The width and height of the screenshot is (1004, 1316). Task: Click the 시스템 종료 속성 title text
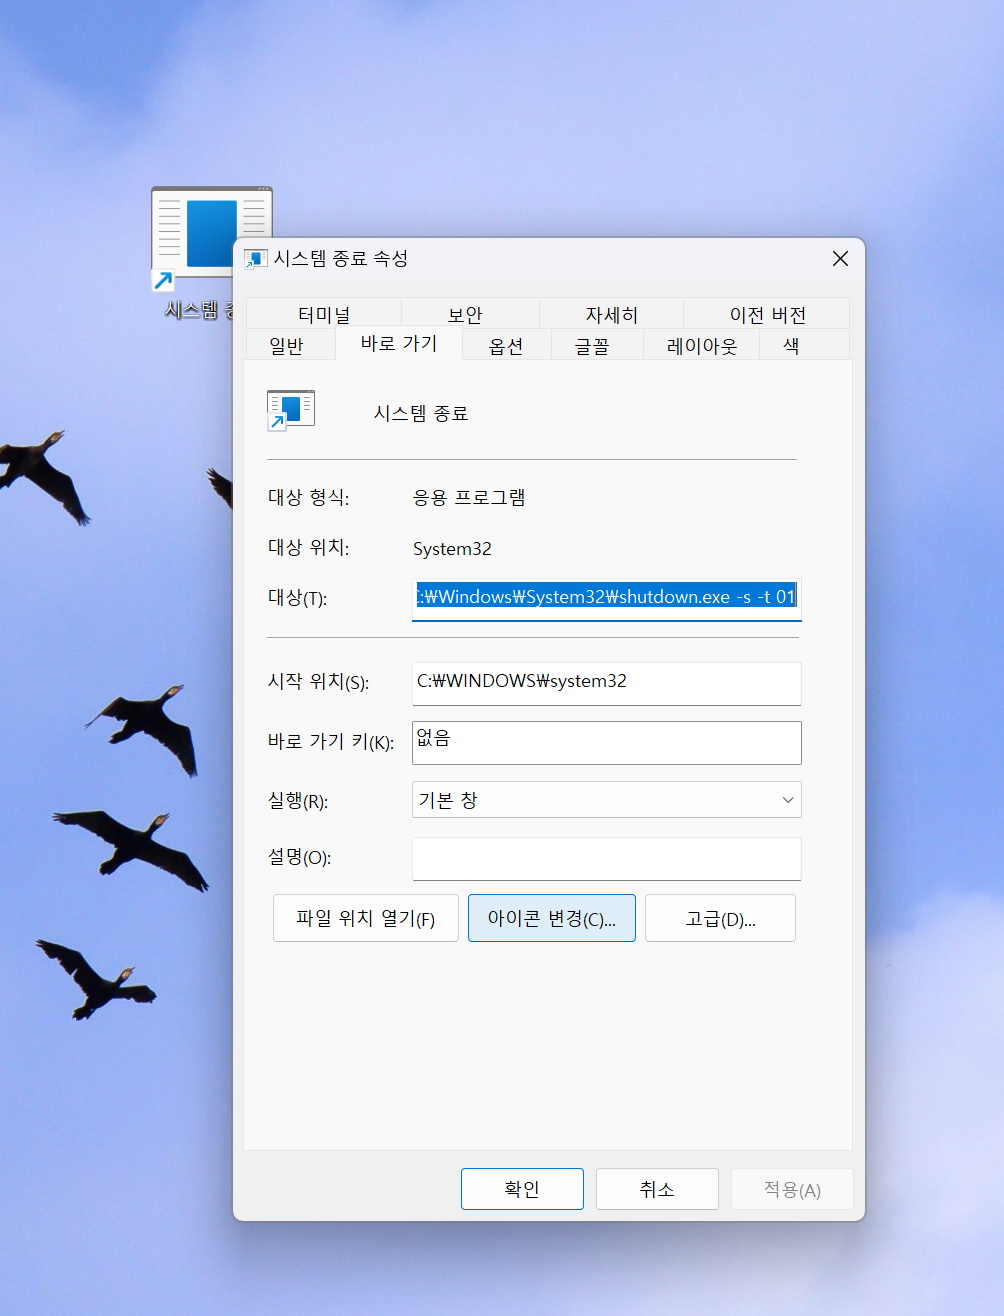click(341, 258)
